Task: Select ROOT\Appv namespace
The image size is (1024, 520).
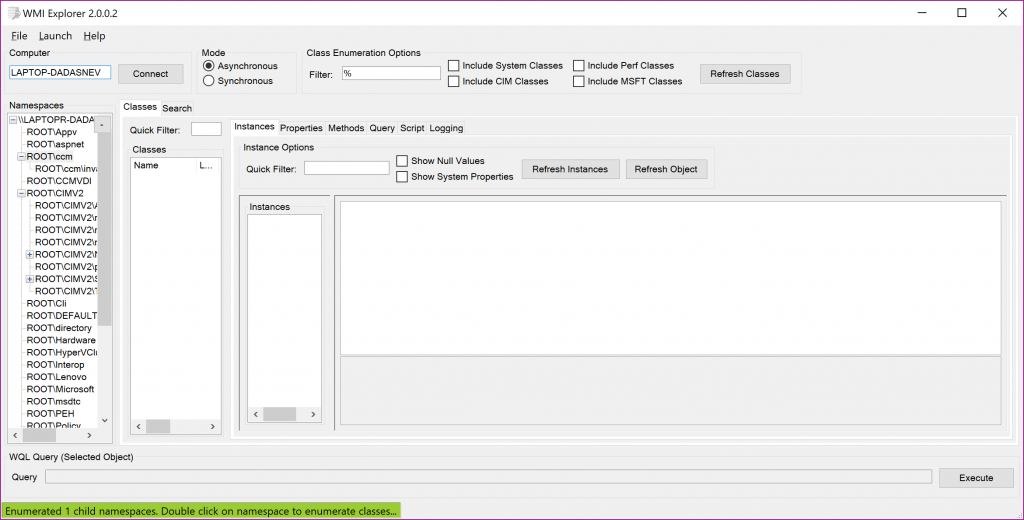Action: point(52,132)
